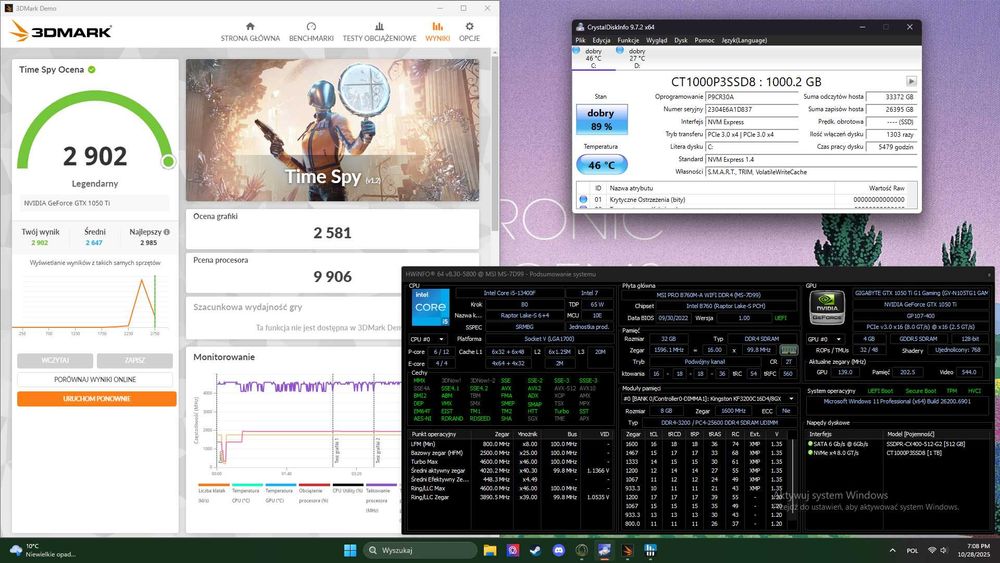
Task: Show hidden system tray icons chevron
Action: coord(892,550)
